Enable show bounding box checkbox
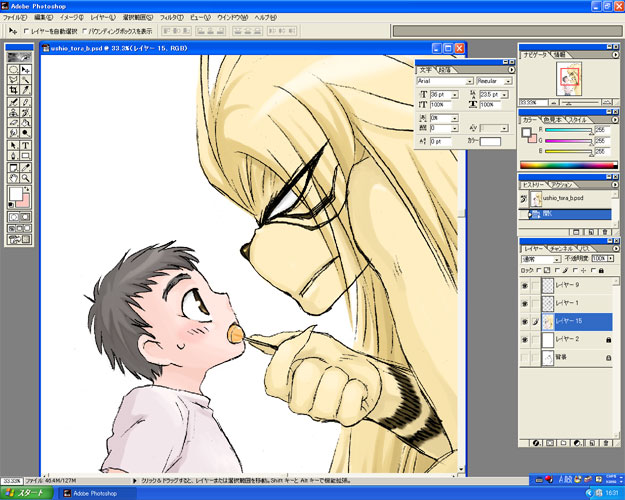 [85, 31]
